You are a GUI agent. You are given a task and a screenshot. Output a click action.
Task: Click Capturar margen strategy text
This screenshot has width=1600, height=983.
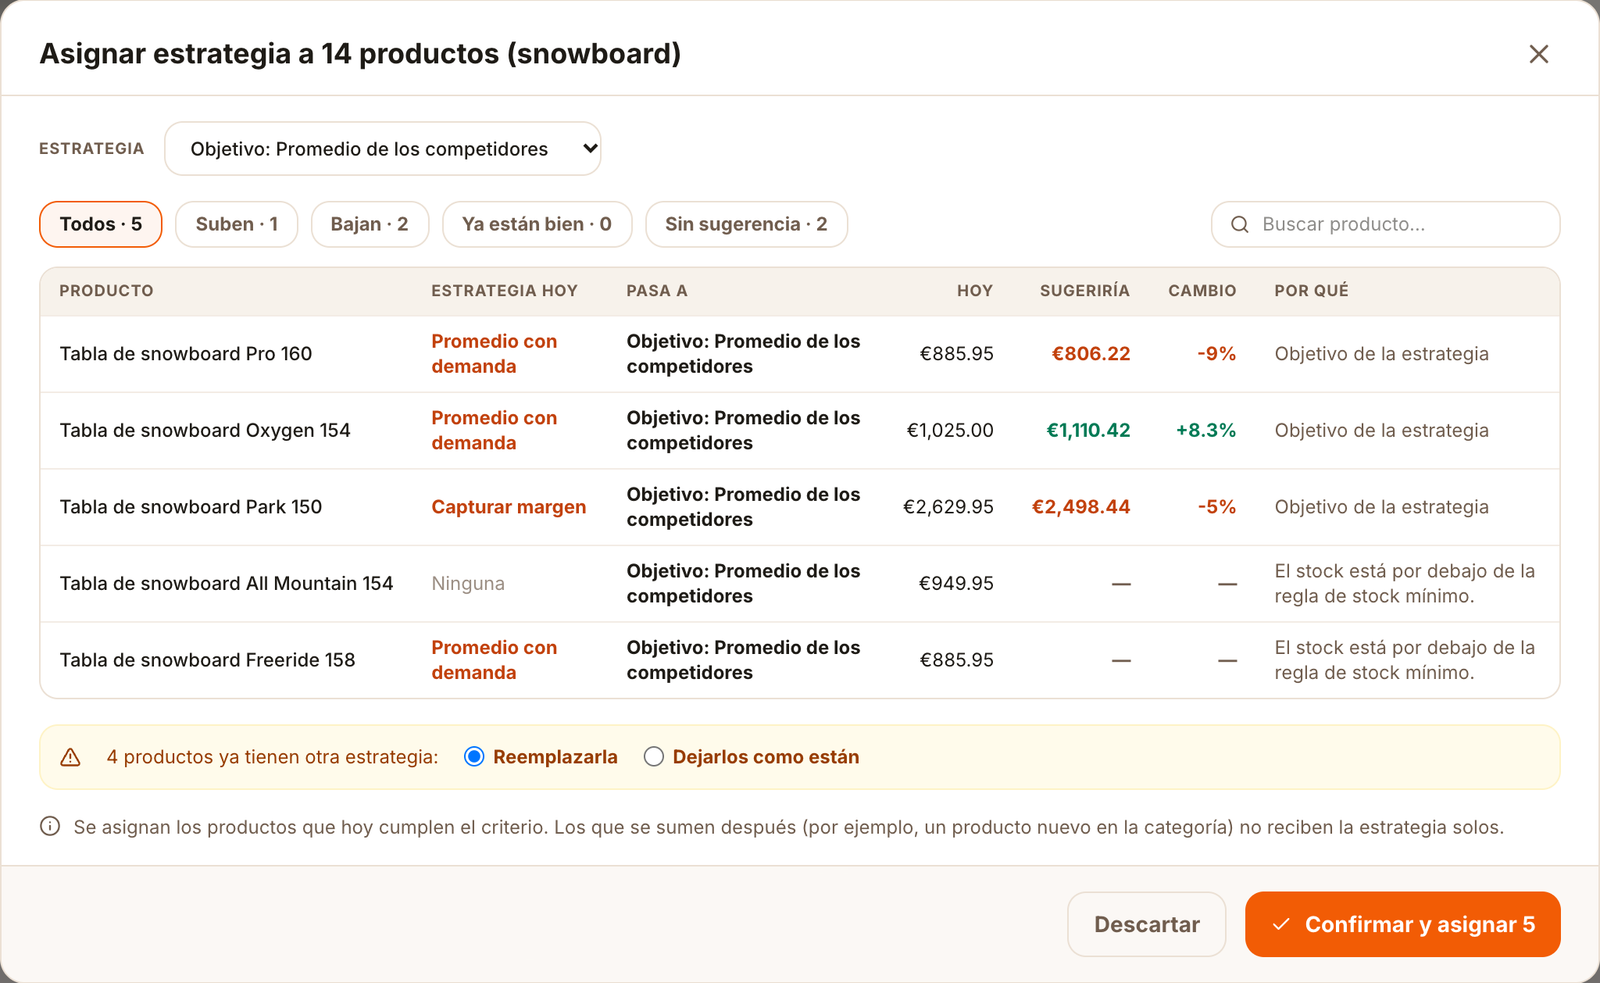point(508,507)
